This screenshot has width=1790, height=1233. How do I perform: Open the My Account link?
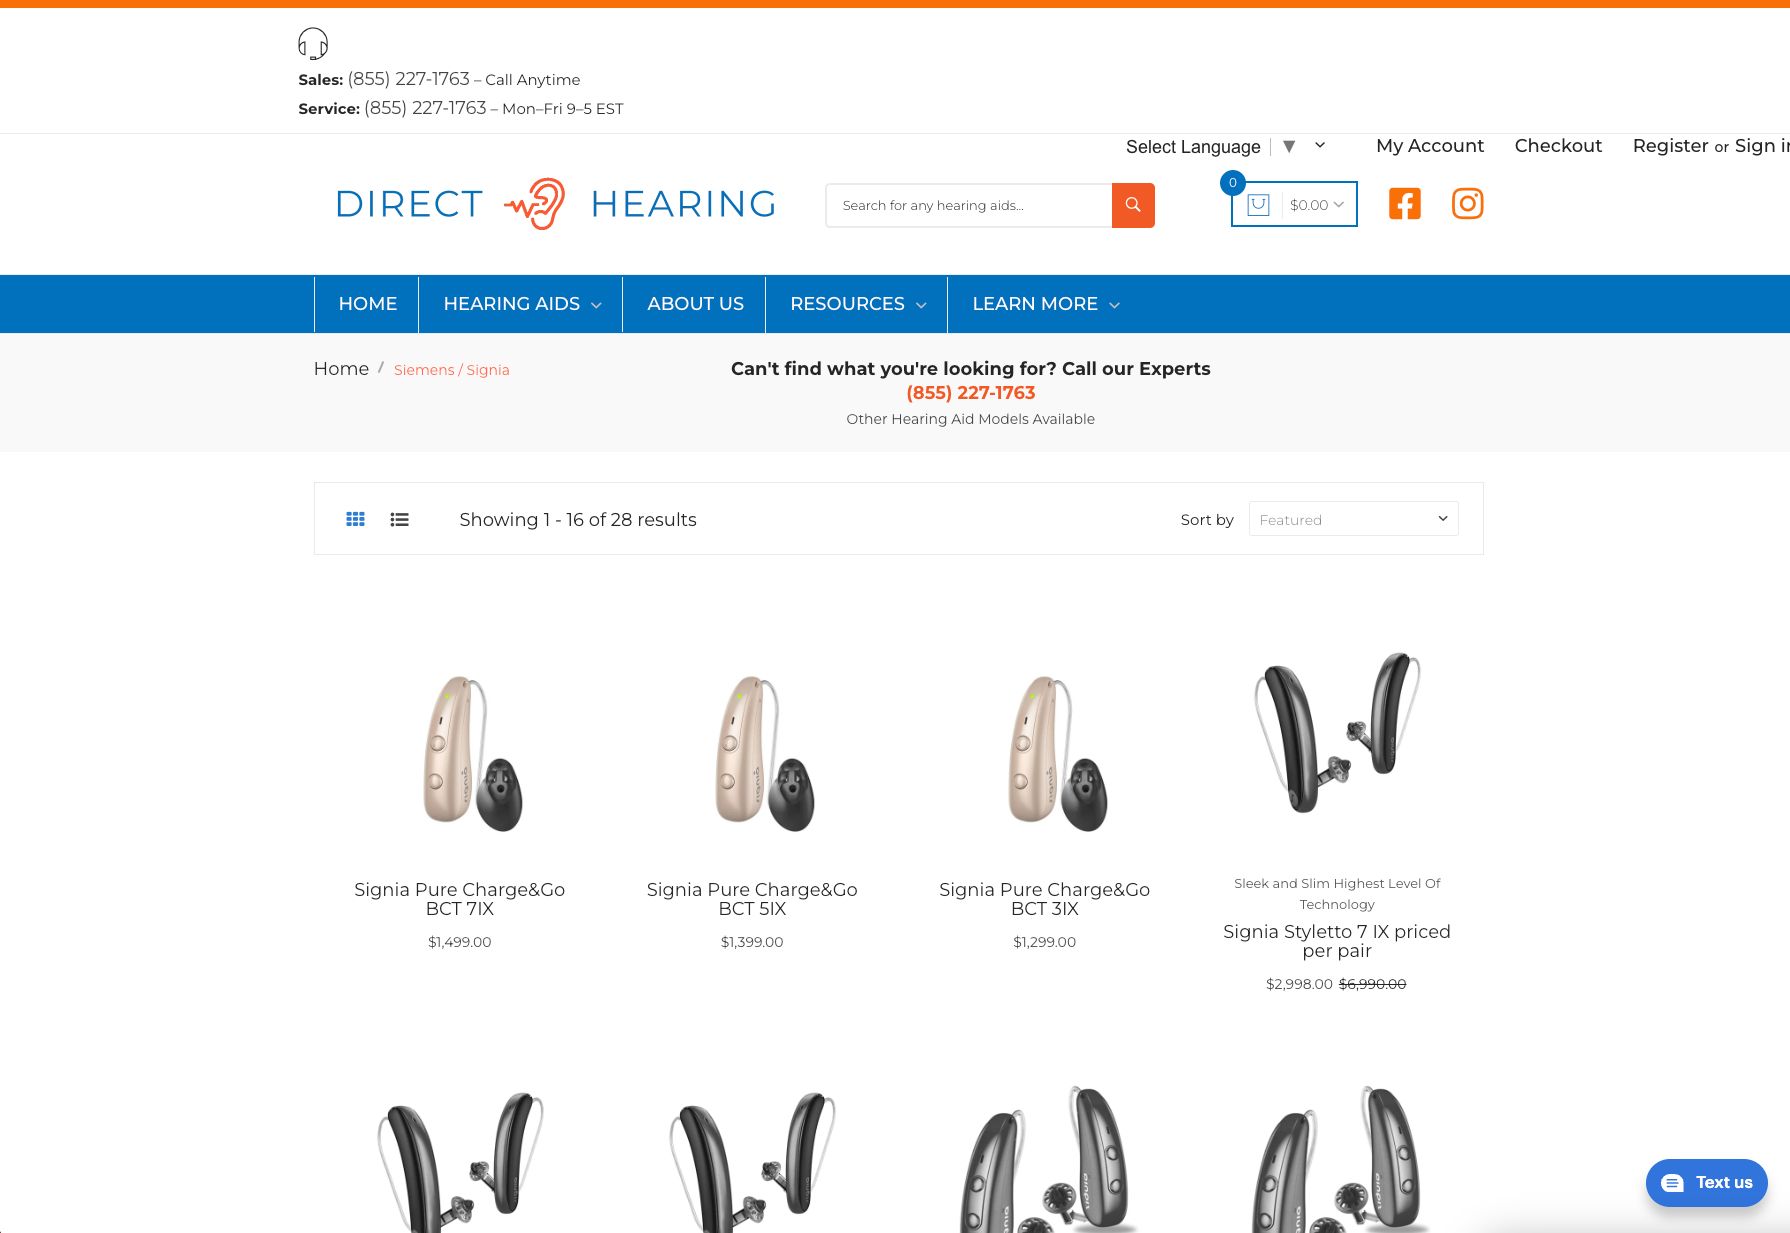[1429, 146]
